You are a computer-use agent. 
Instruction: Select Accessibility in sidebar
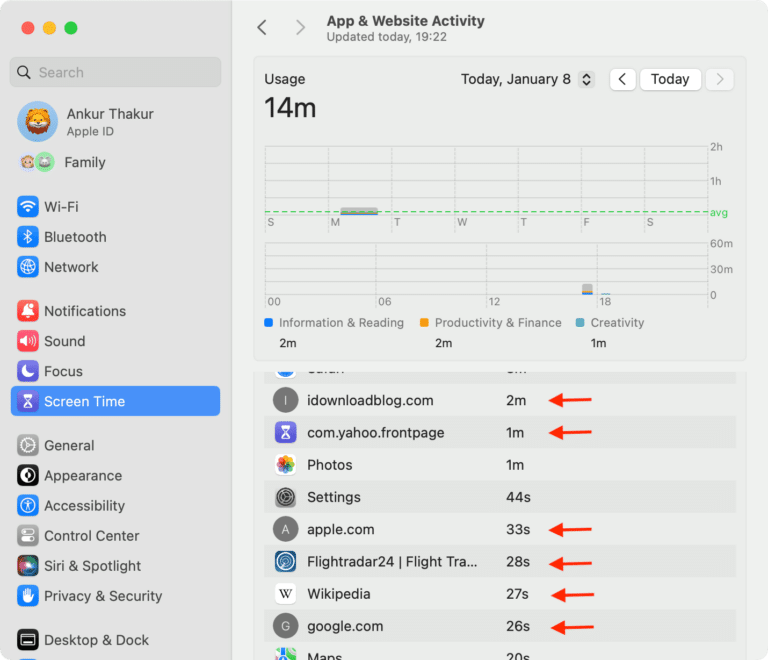coord(115,506)
